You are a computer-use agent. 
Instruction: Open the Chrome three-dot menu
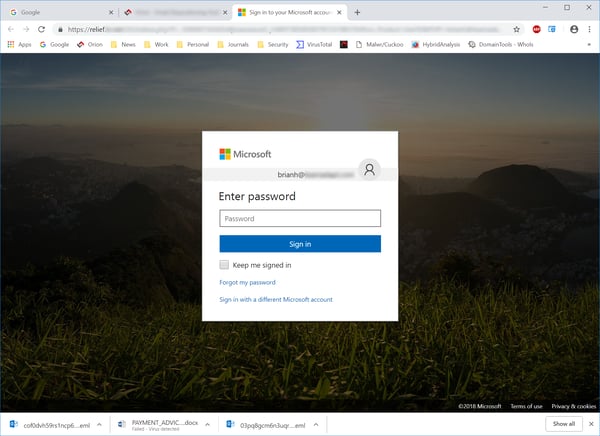pyautogui.click(x=590, y=29)
